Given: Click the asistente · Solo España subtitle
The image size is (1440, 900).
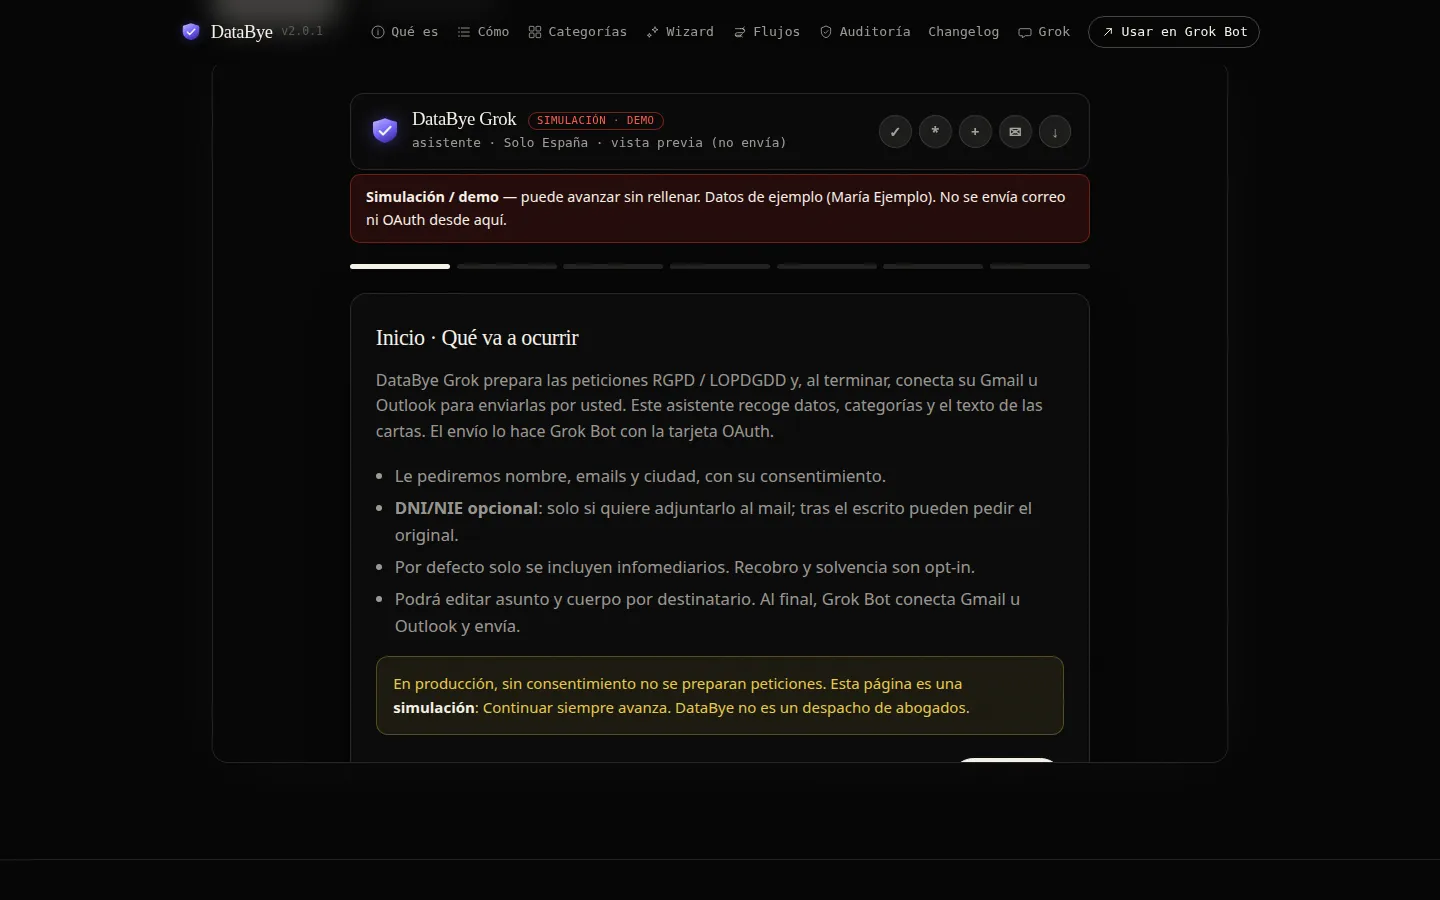Looking at the screenshot, I should click(599, 143).
